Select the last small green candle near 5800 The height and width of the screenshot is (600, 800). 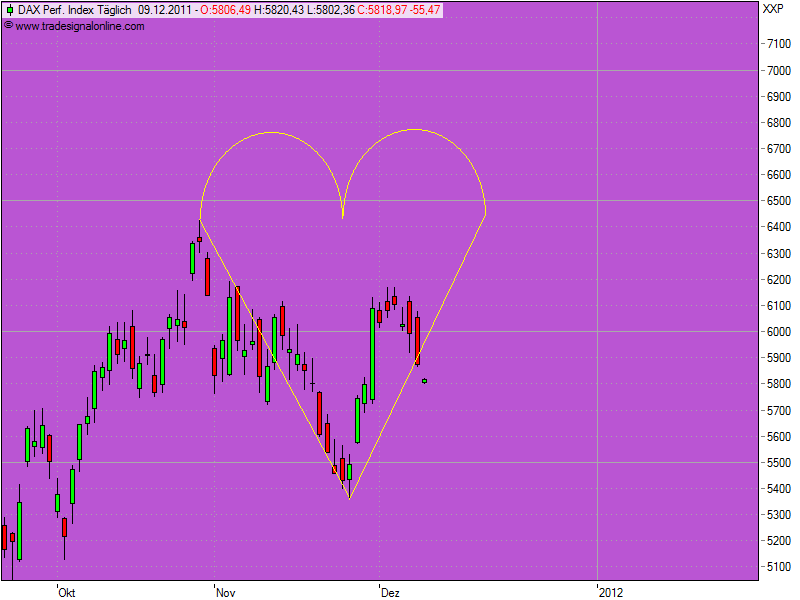pos(424,381)
